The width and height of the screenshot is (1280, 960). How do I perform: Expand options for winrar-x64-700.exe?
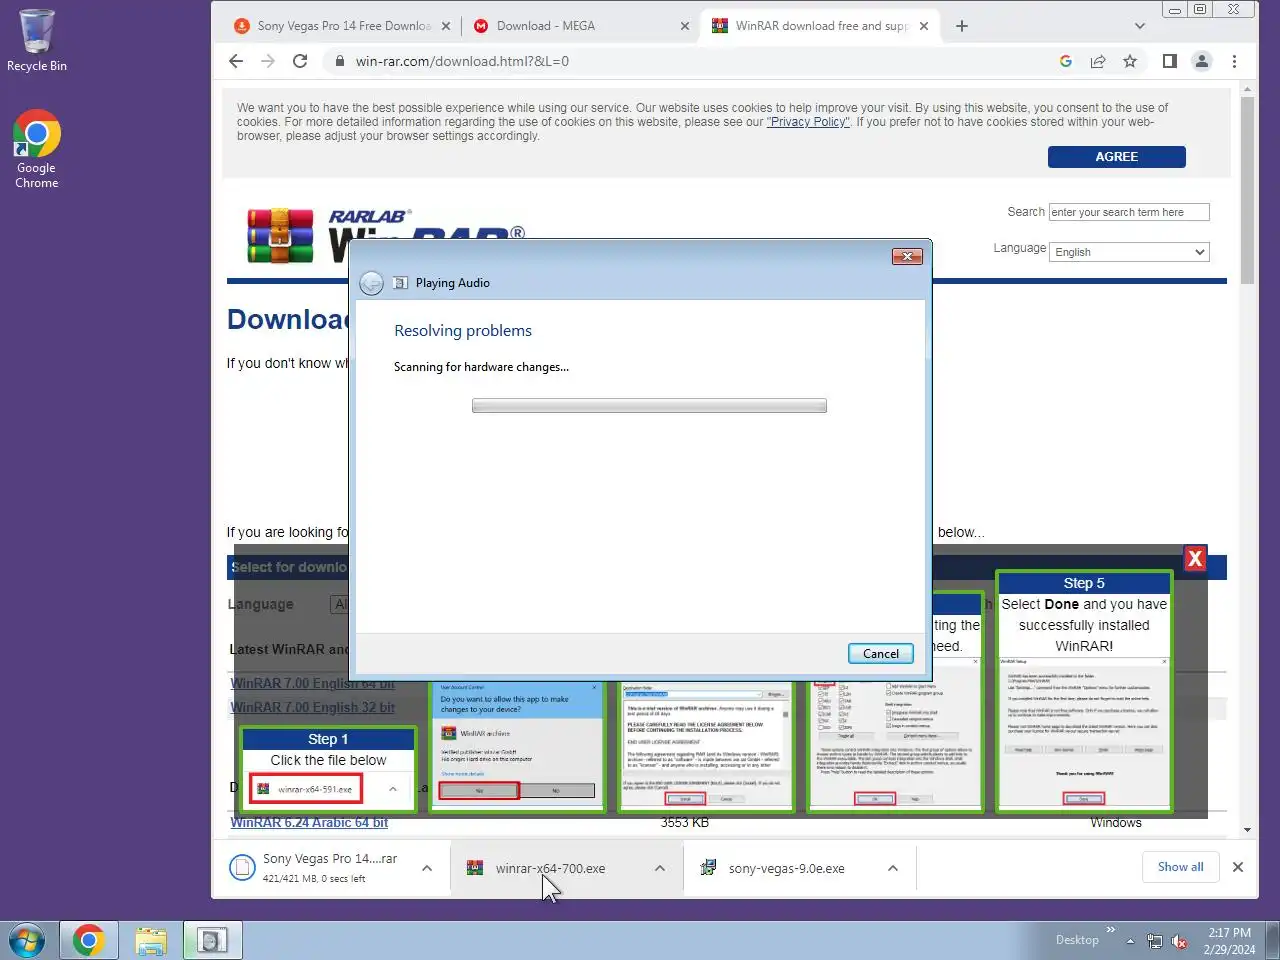[x=660, y=868]
